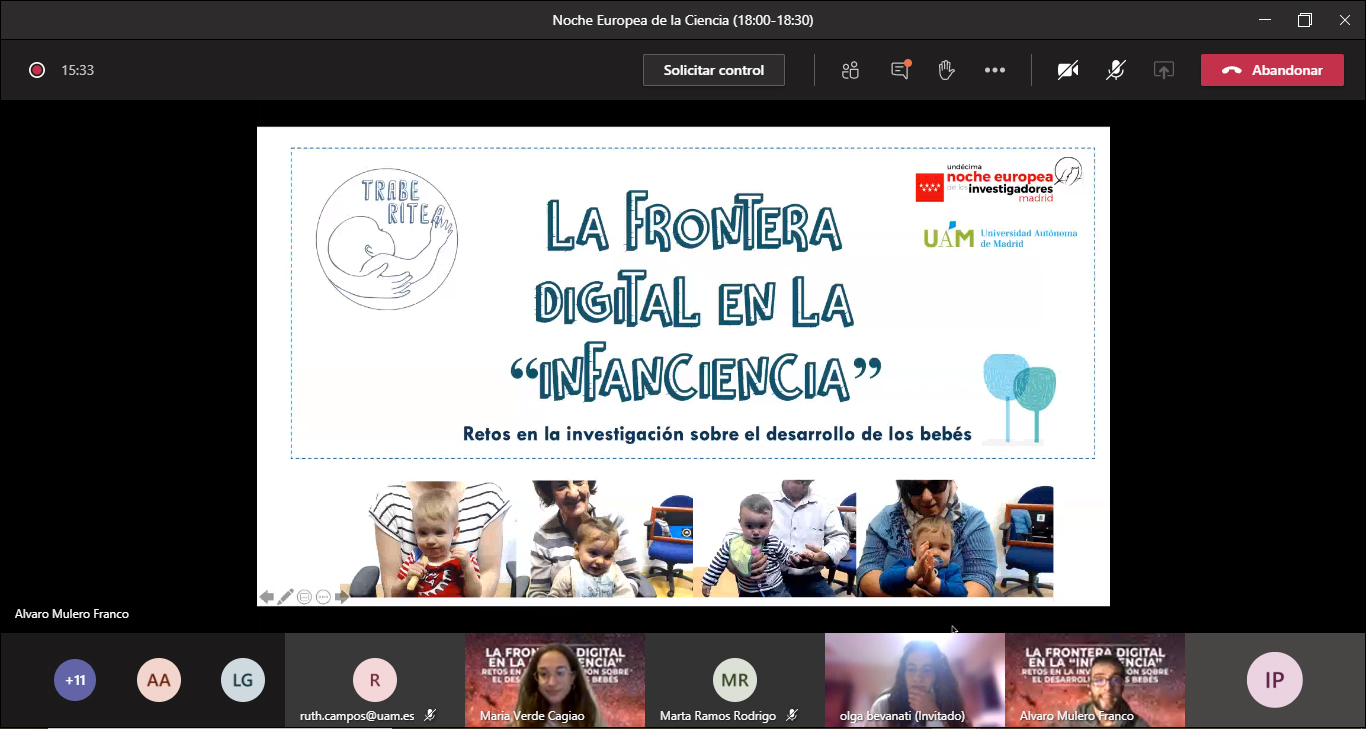Click the red recording indicator
Image resolution: width=1366 pixels, height=729 pixels.
coord(37,70)
